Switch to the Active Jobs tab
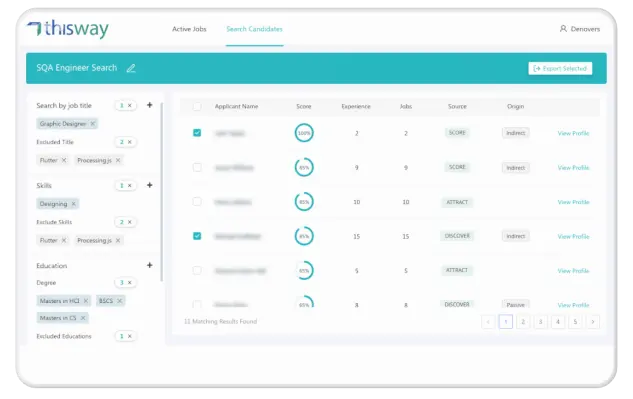 point(189,29)
